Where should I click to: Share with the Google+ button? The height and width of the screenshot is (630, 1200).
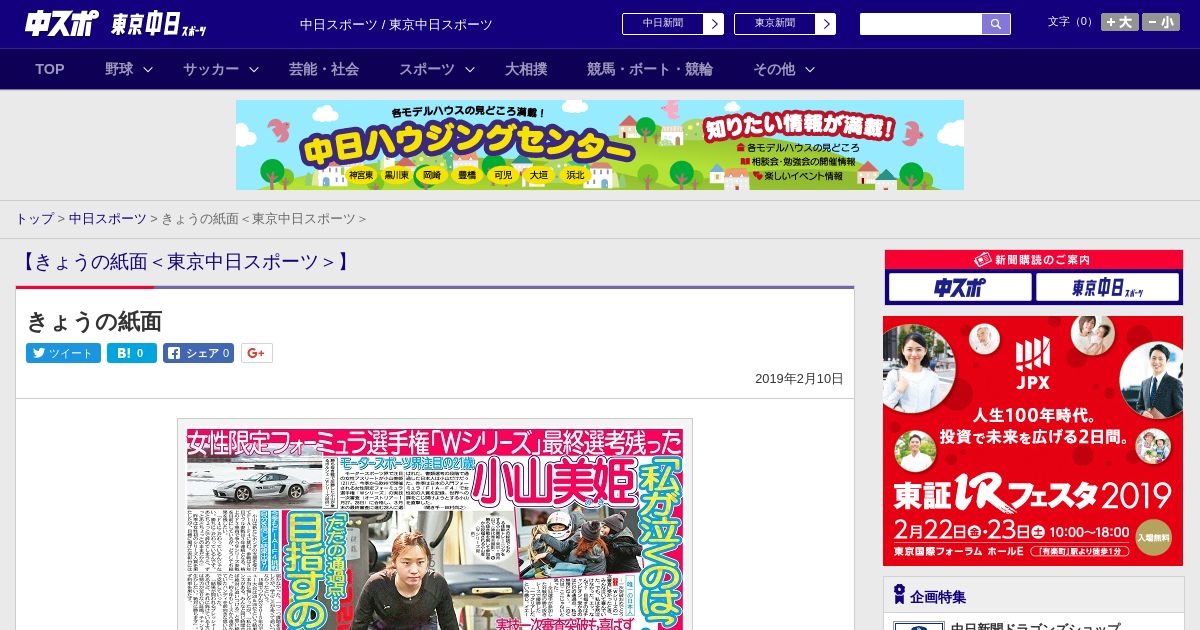point(257,353)
